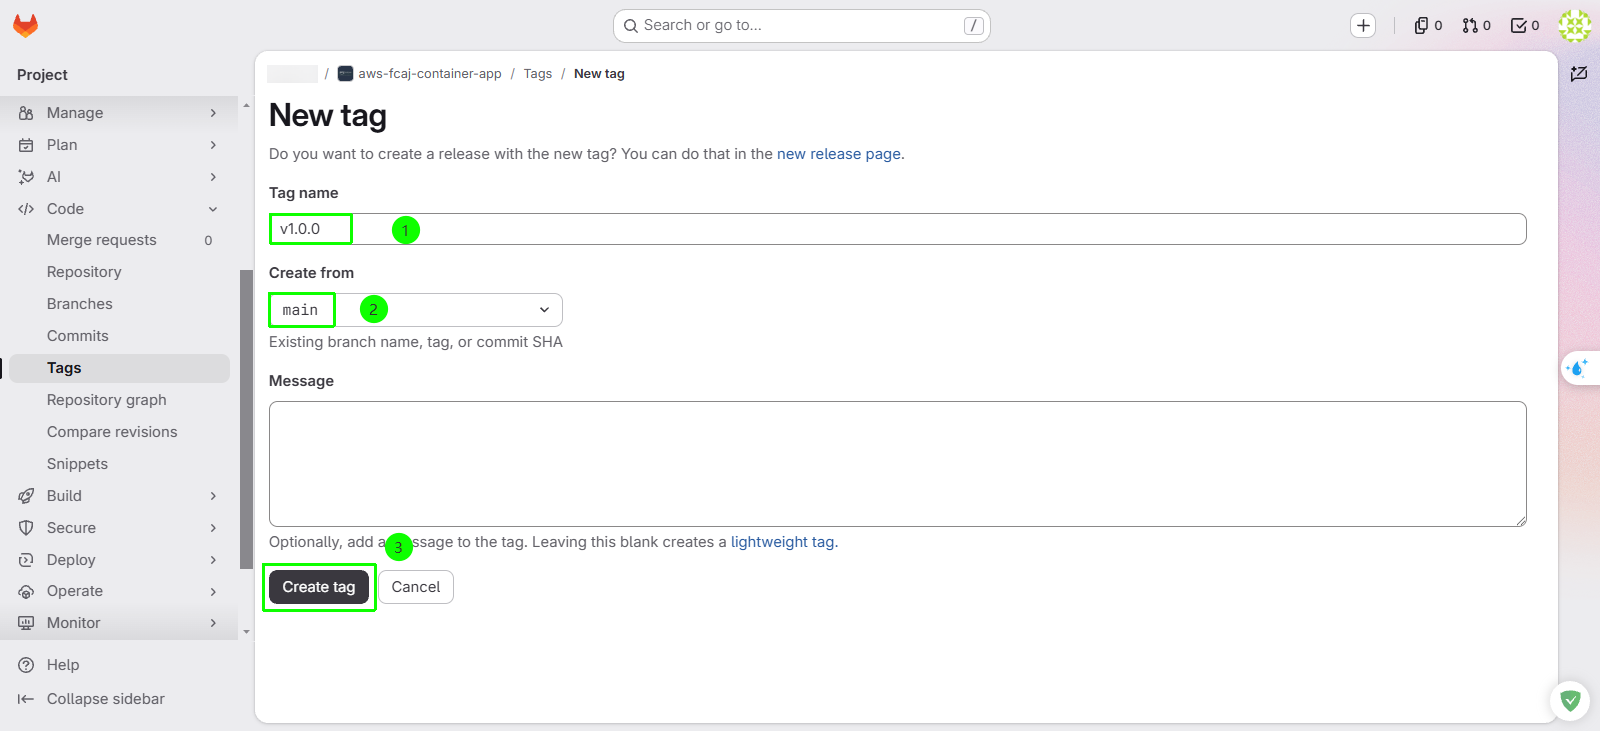Collapse the Code section chevron
Viewport: 1600px width, 731px height.
(x=213, y=209)
